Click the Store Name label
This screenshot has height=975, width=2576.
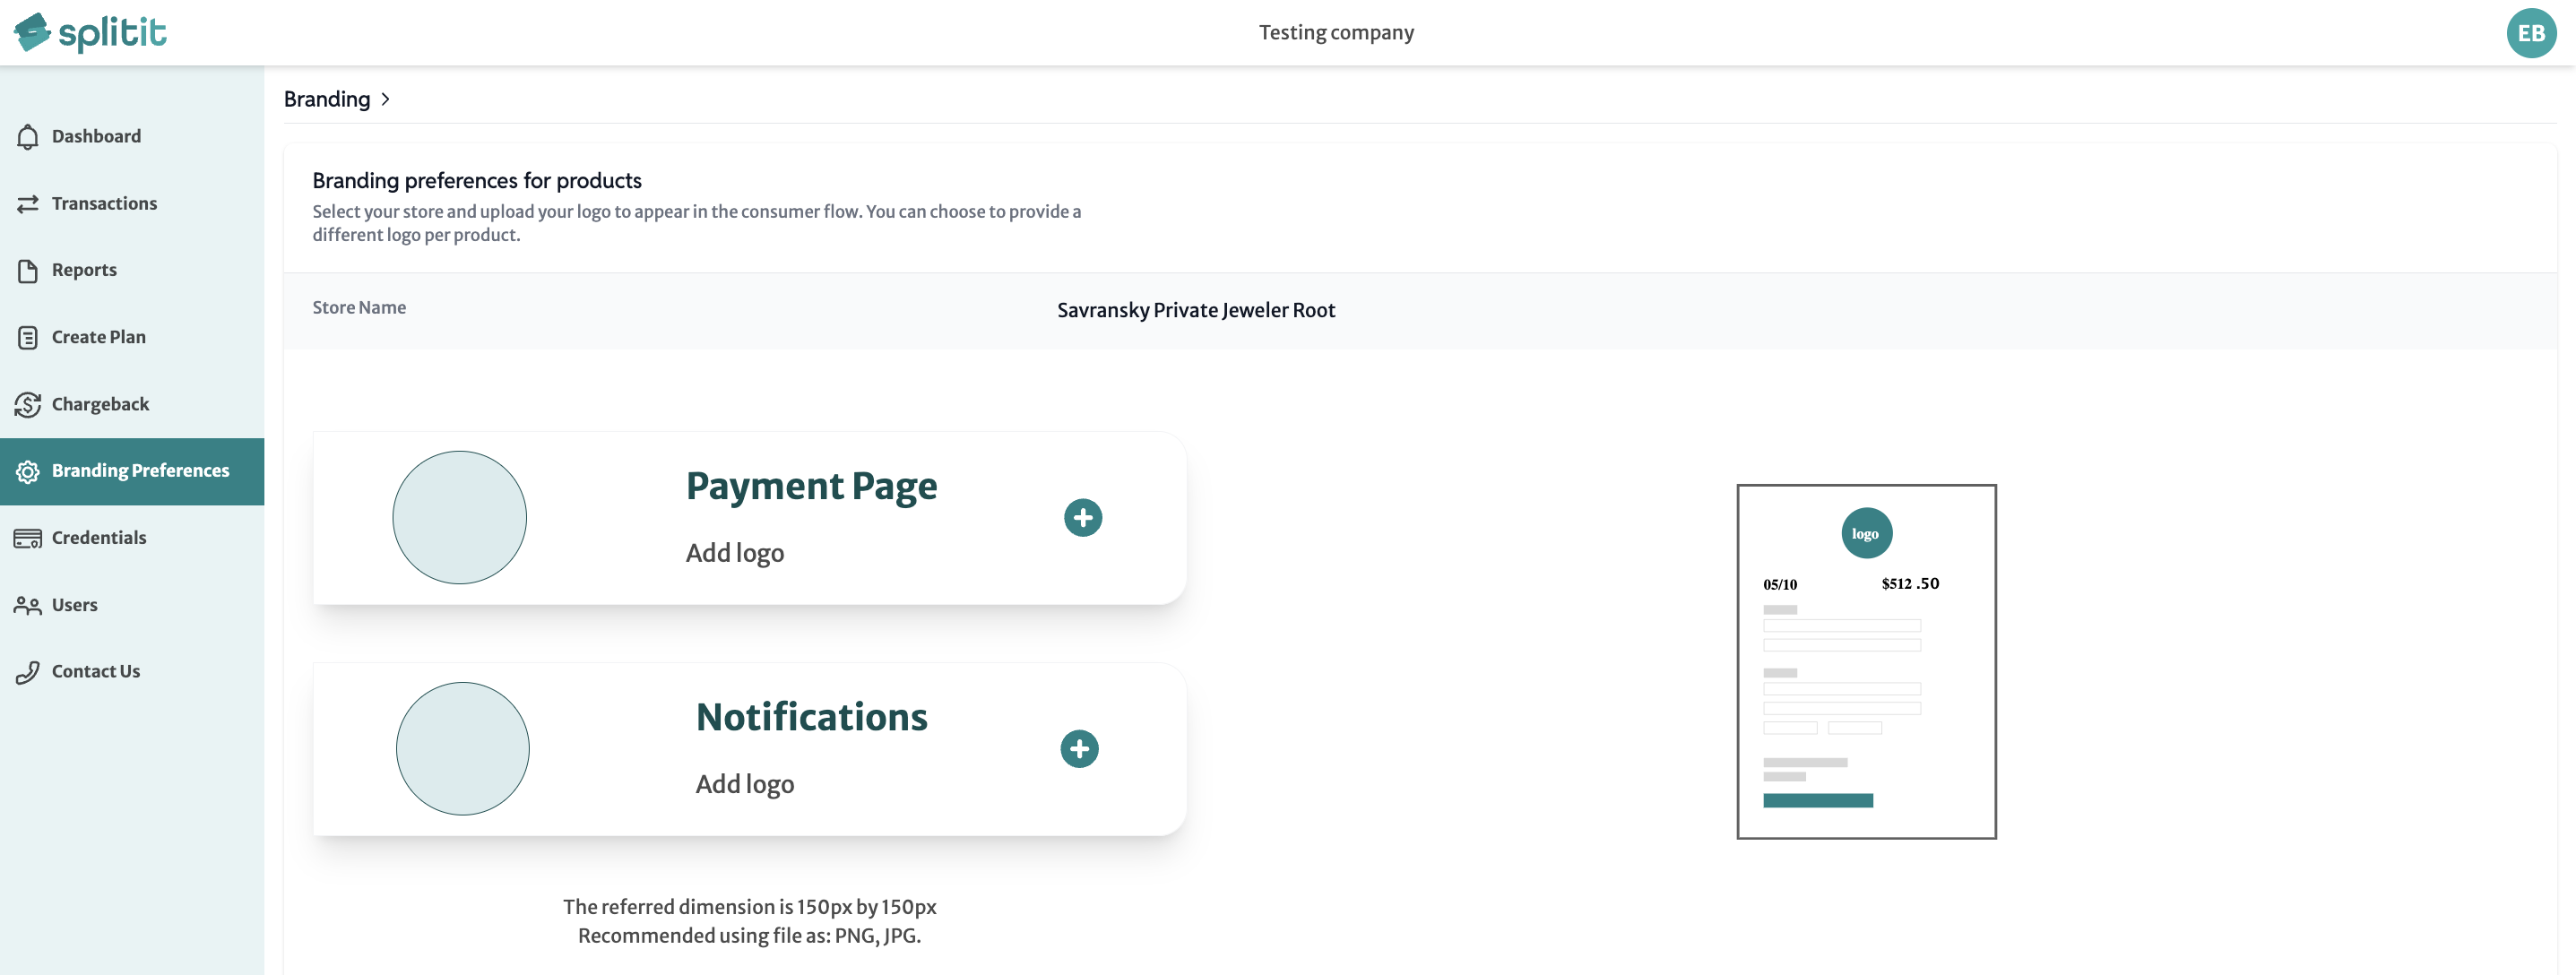(359, 308)
